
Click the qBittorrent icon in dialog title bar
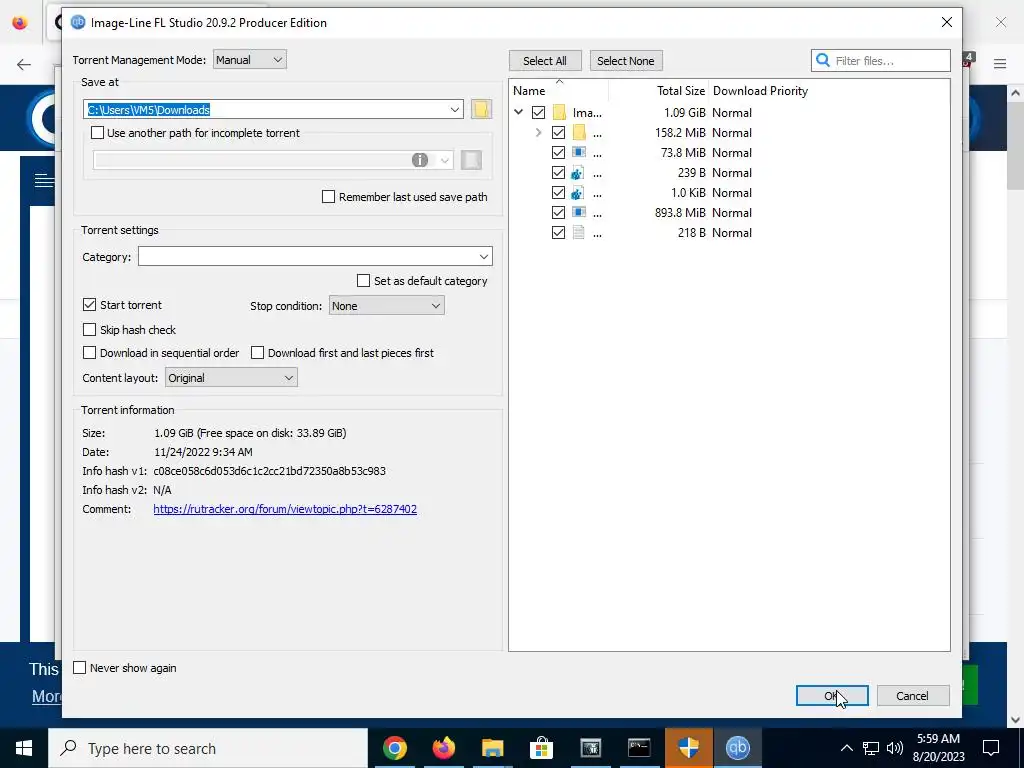[x=78, y=22]
